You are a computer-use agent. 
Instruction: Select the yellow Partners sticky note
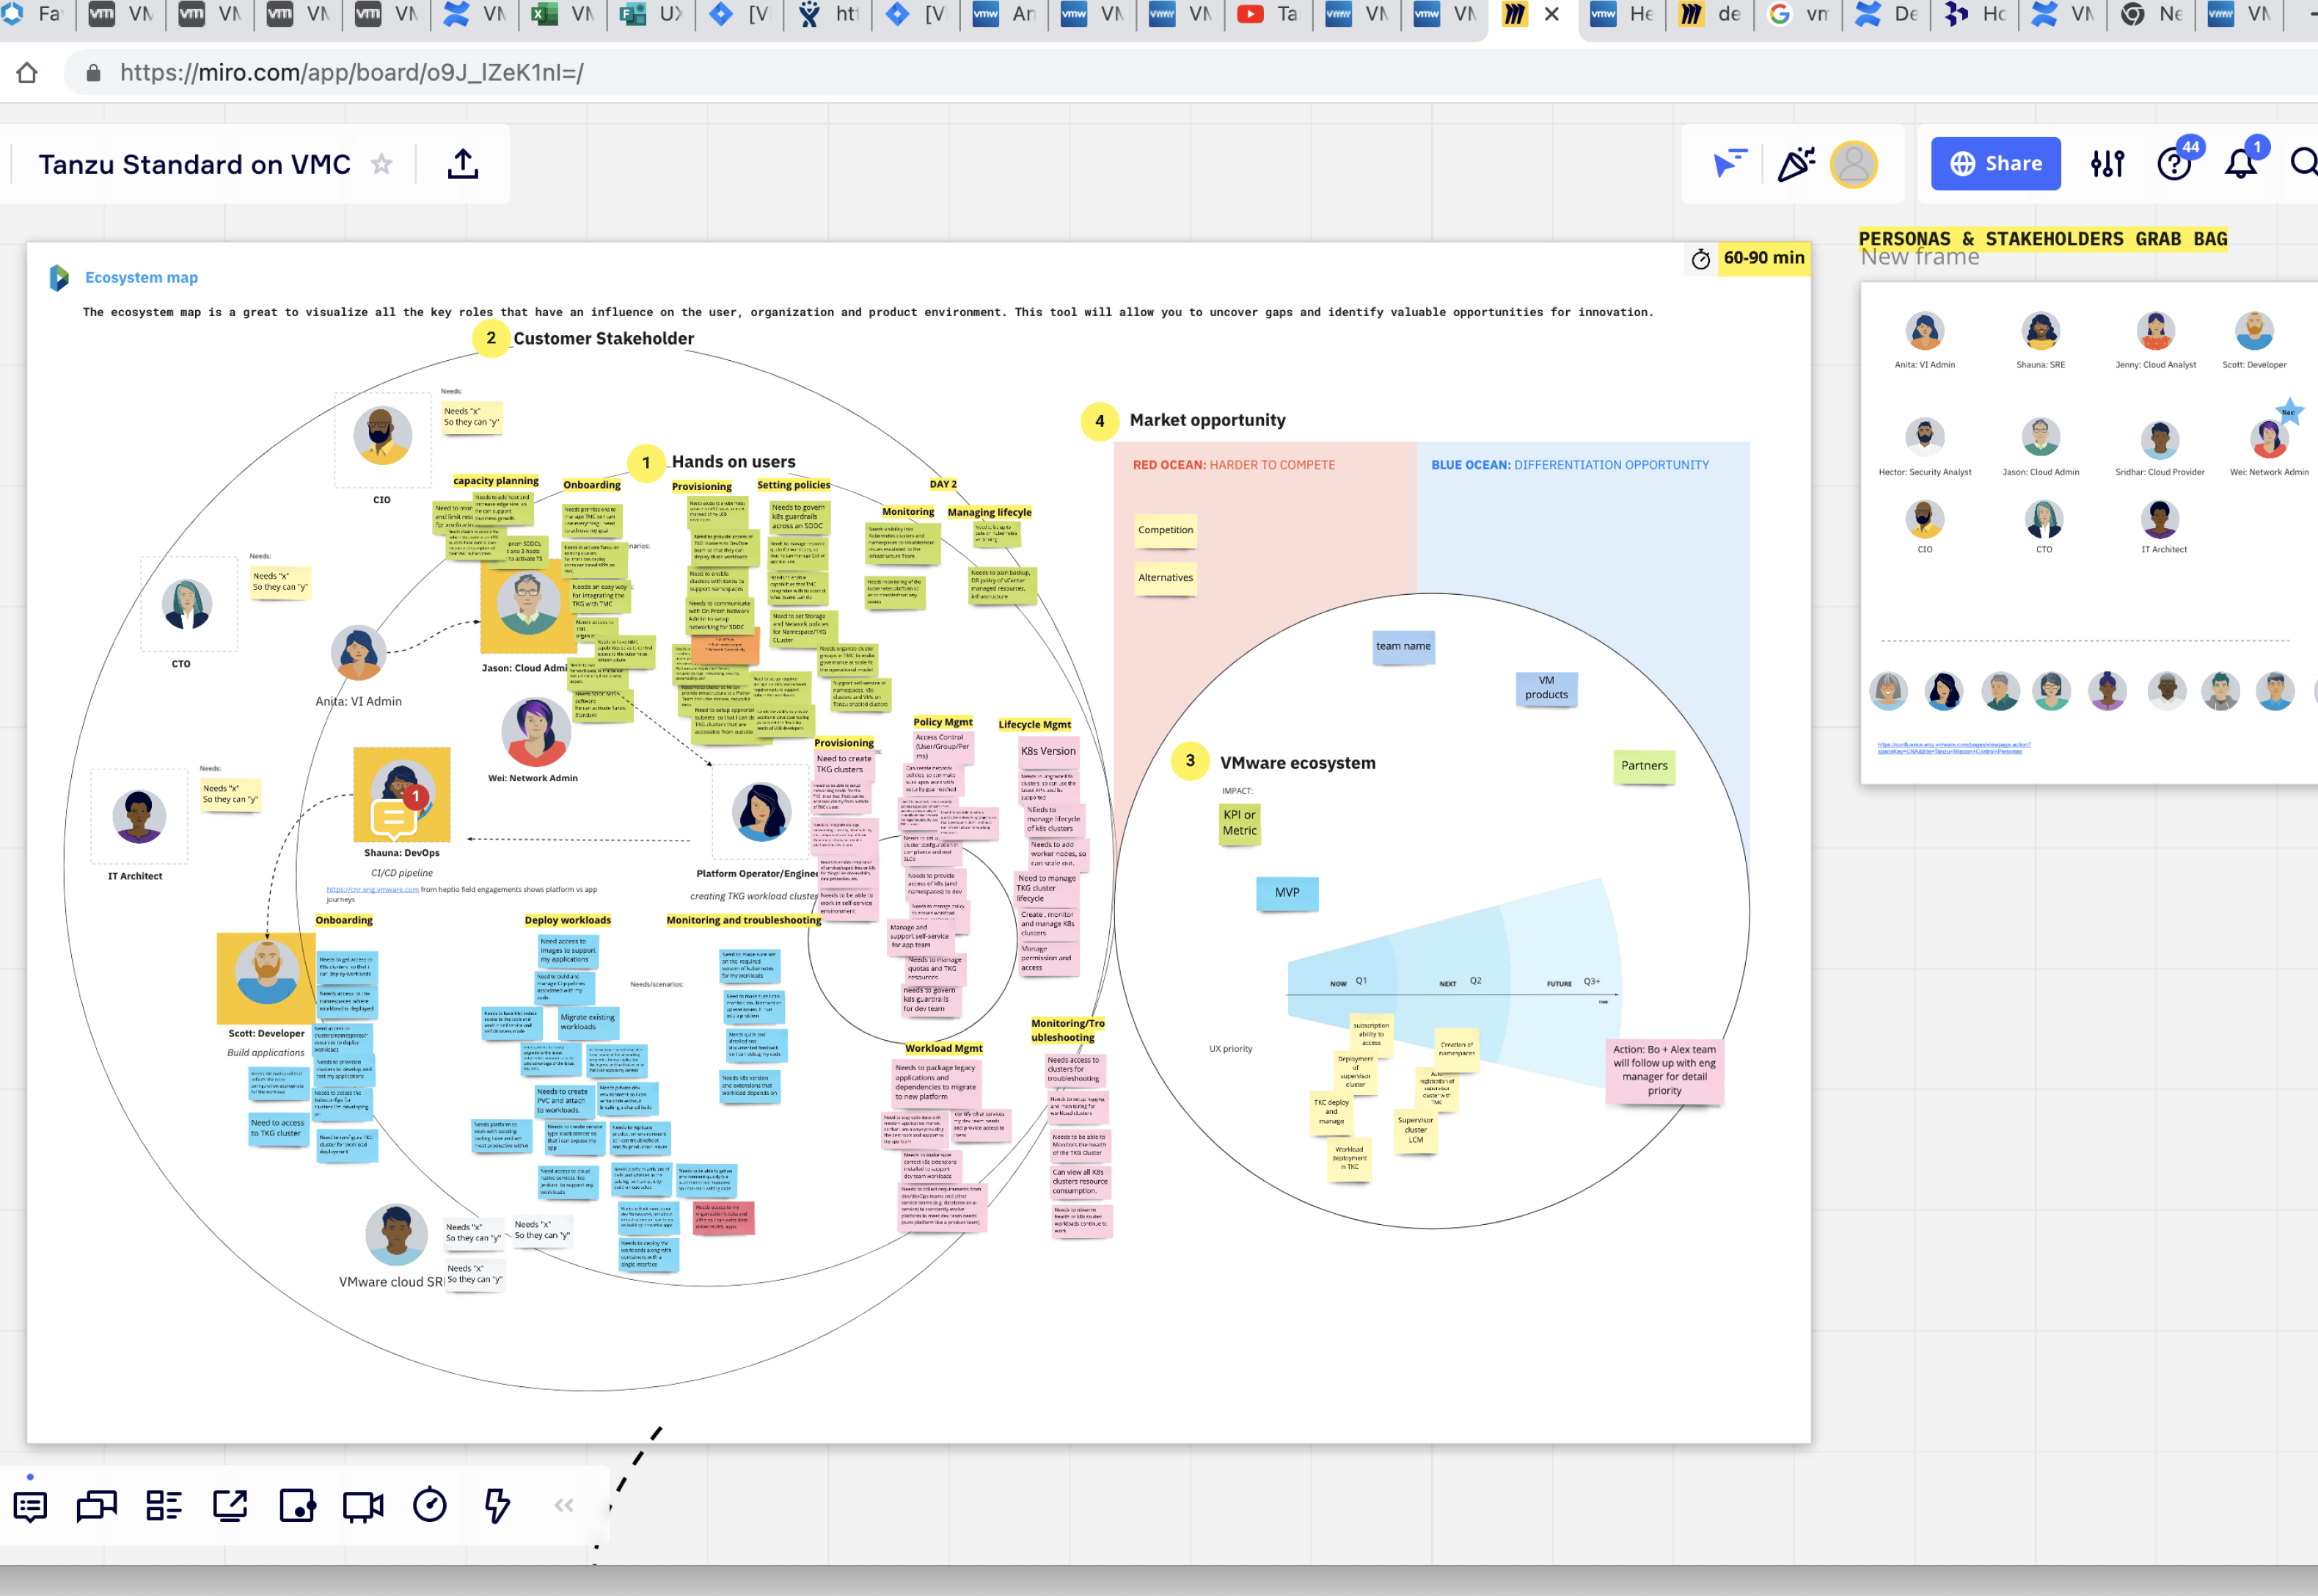coord(1644,766)
